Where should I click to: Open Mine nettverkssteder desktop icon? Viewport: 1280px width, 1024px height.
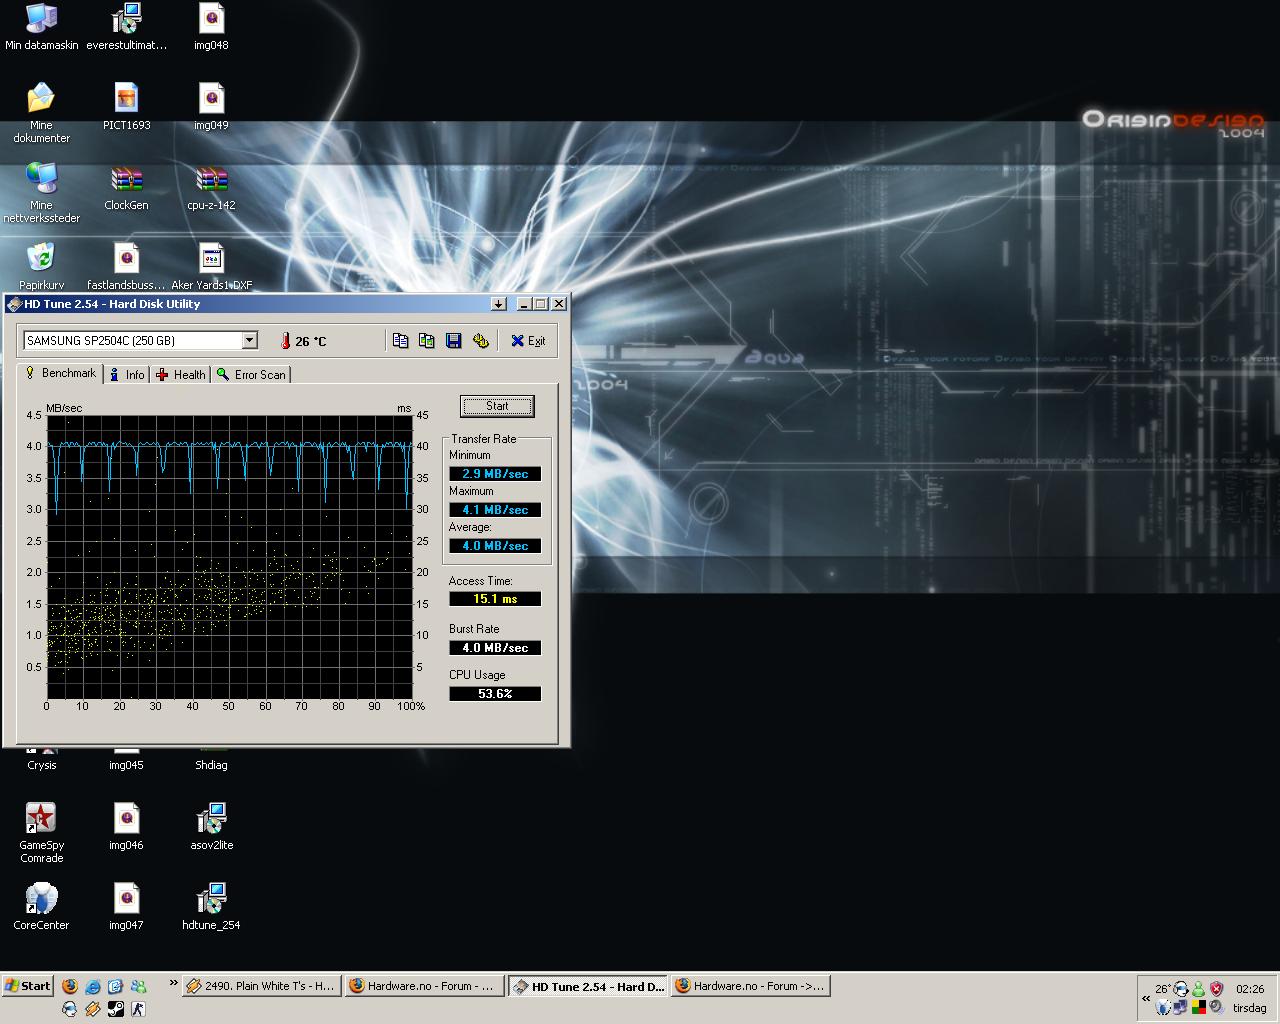pyautogui.click(x=41, y=192)
